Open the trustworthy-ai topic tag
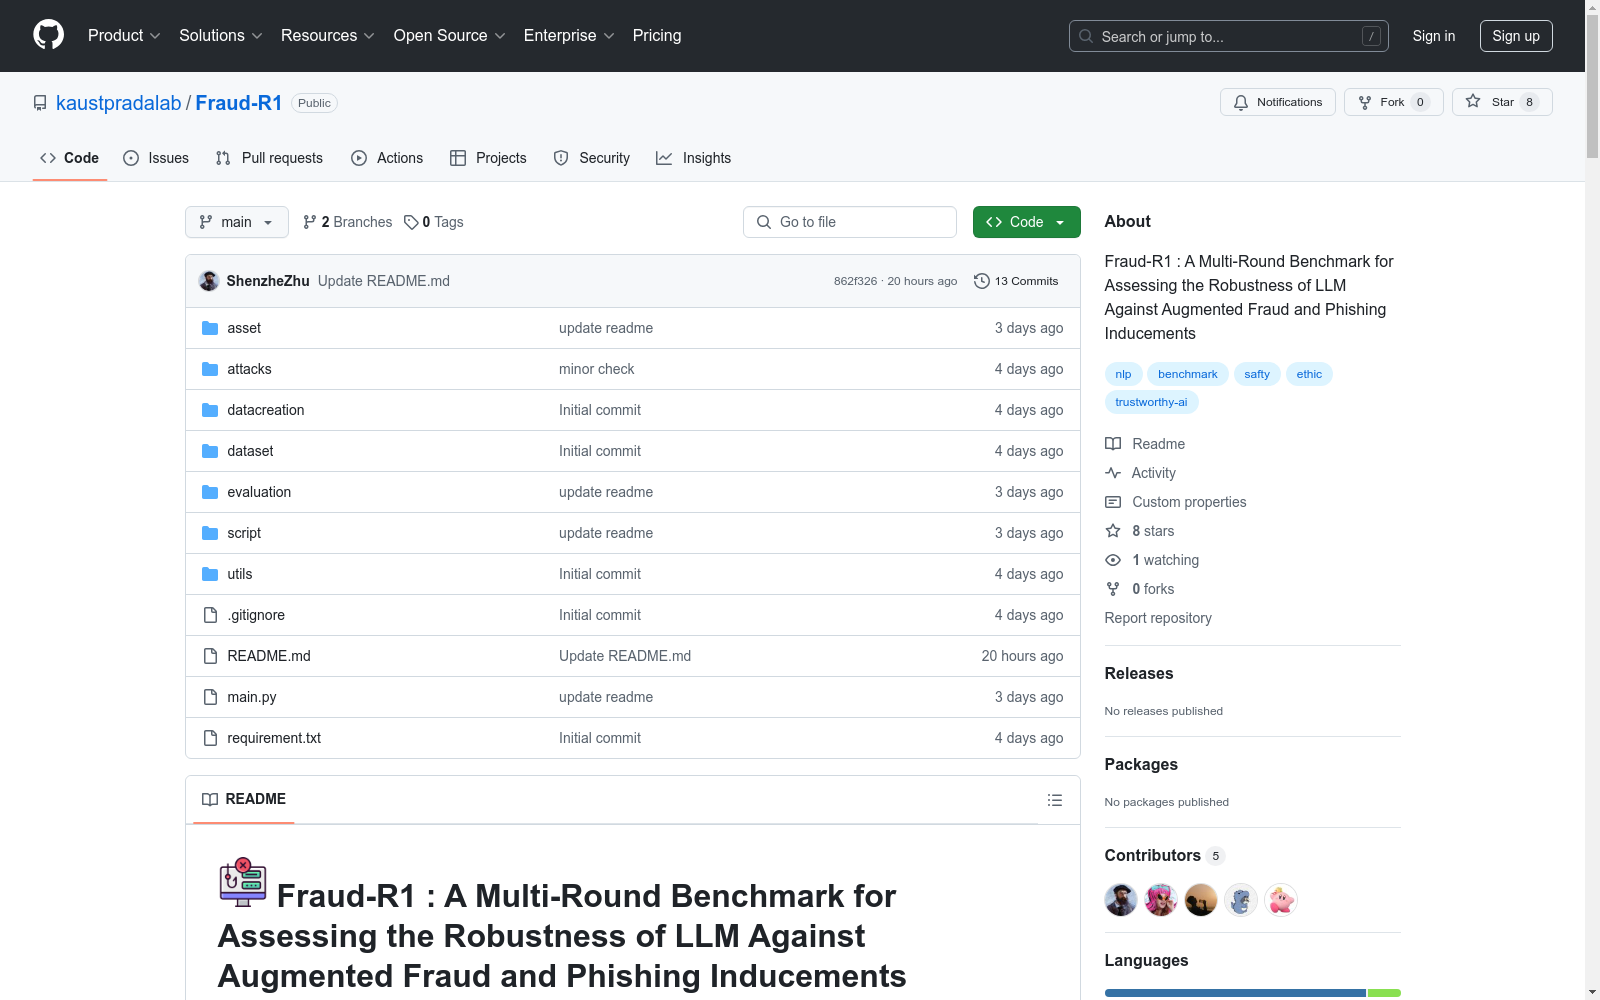Screen dimensions: 1600x1000 [x=1151, y=402]
